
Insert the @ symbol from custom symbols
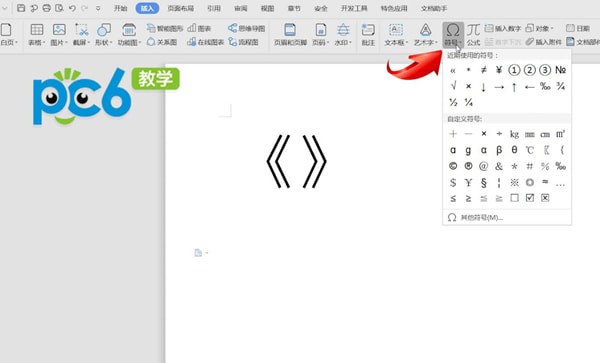(484, 166)
